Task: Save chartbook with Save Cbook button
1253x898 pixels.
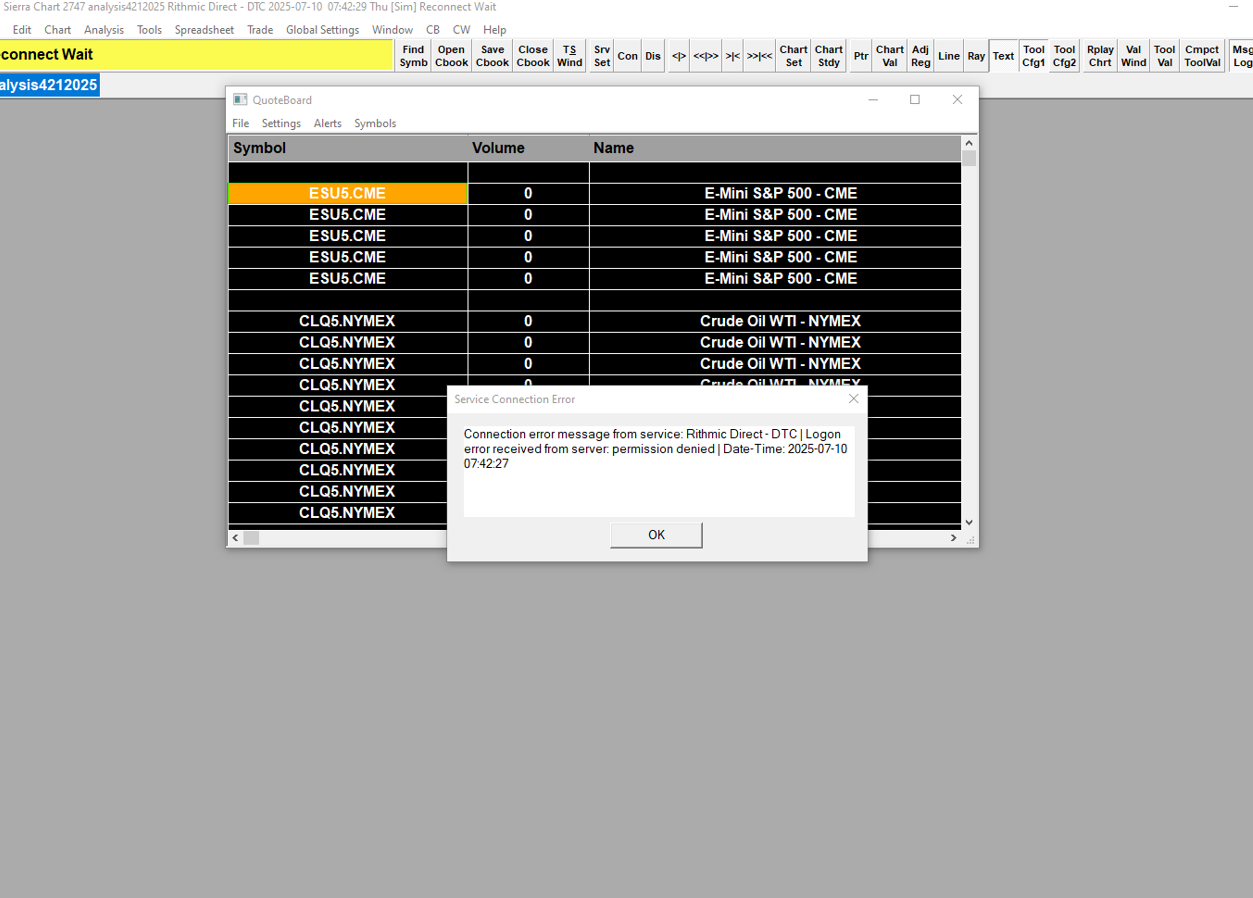Action: coord(492,56)
